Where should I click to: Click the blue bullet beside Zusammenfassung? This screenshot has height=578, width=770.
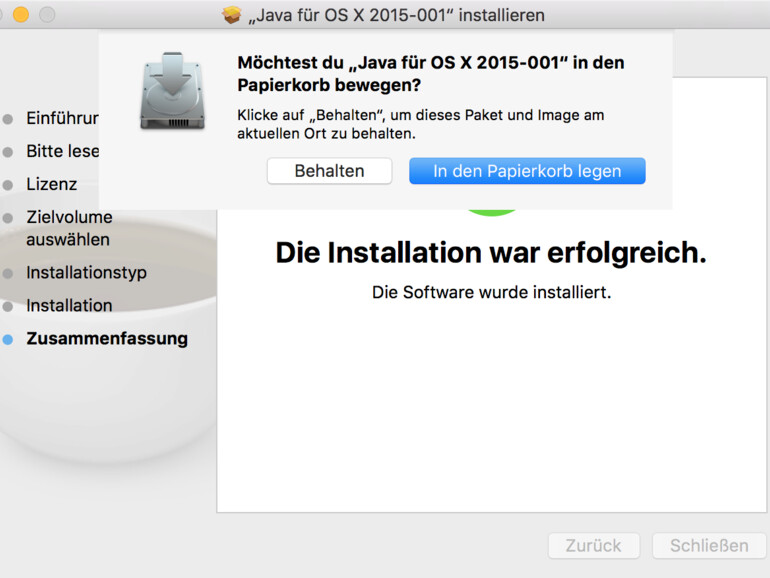[8, 339]
